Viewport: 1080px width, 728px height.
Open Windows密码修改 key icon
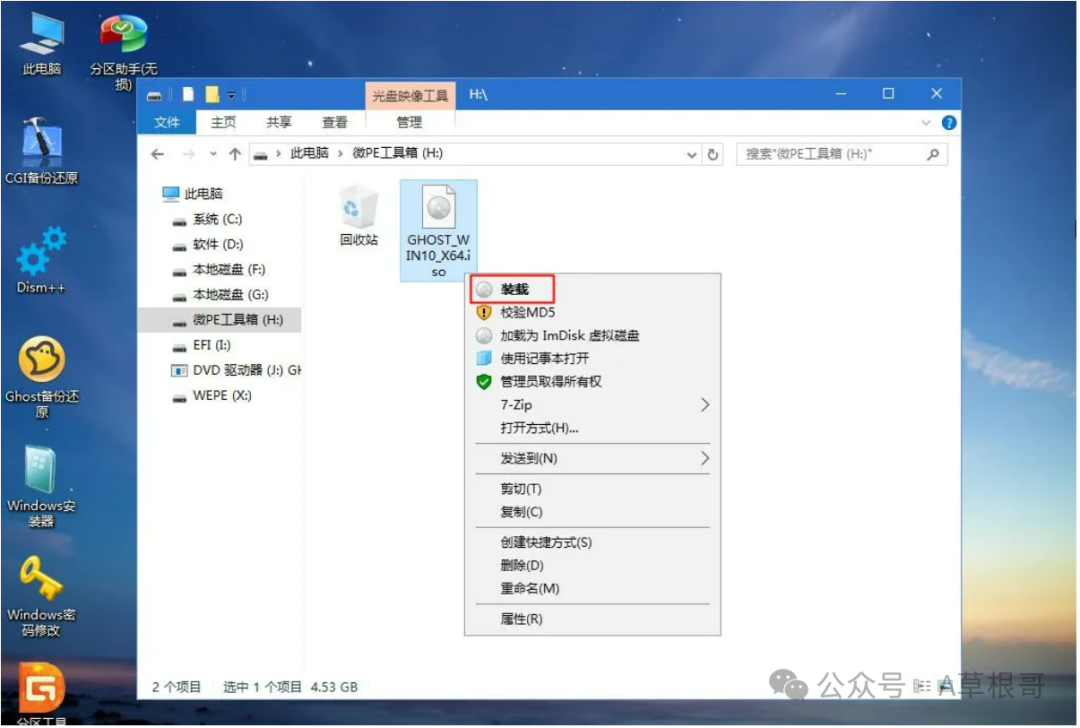(x=41, y=596)
